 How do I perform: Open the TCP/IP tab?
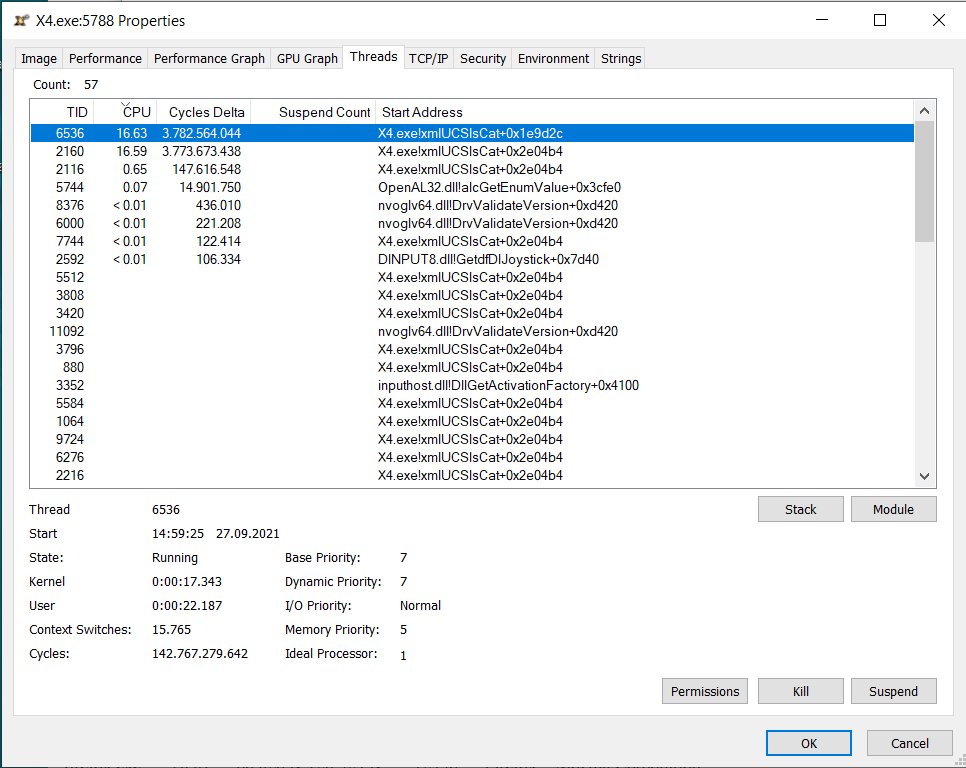(x=428, y=59)
